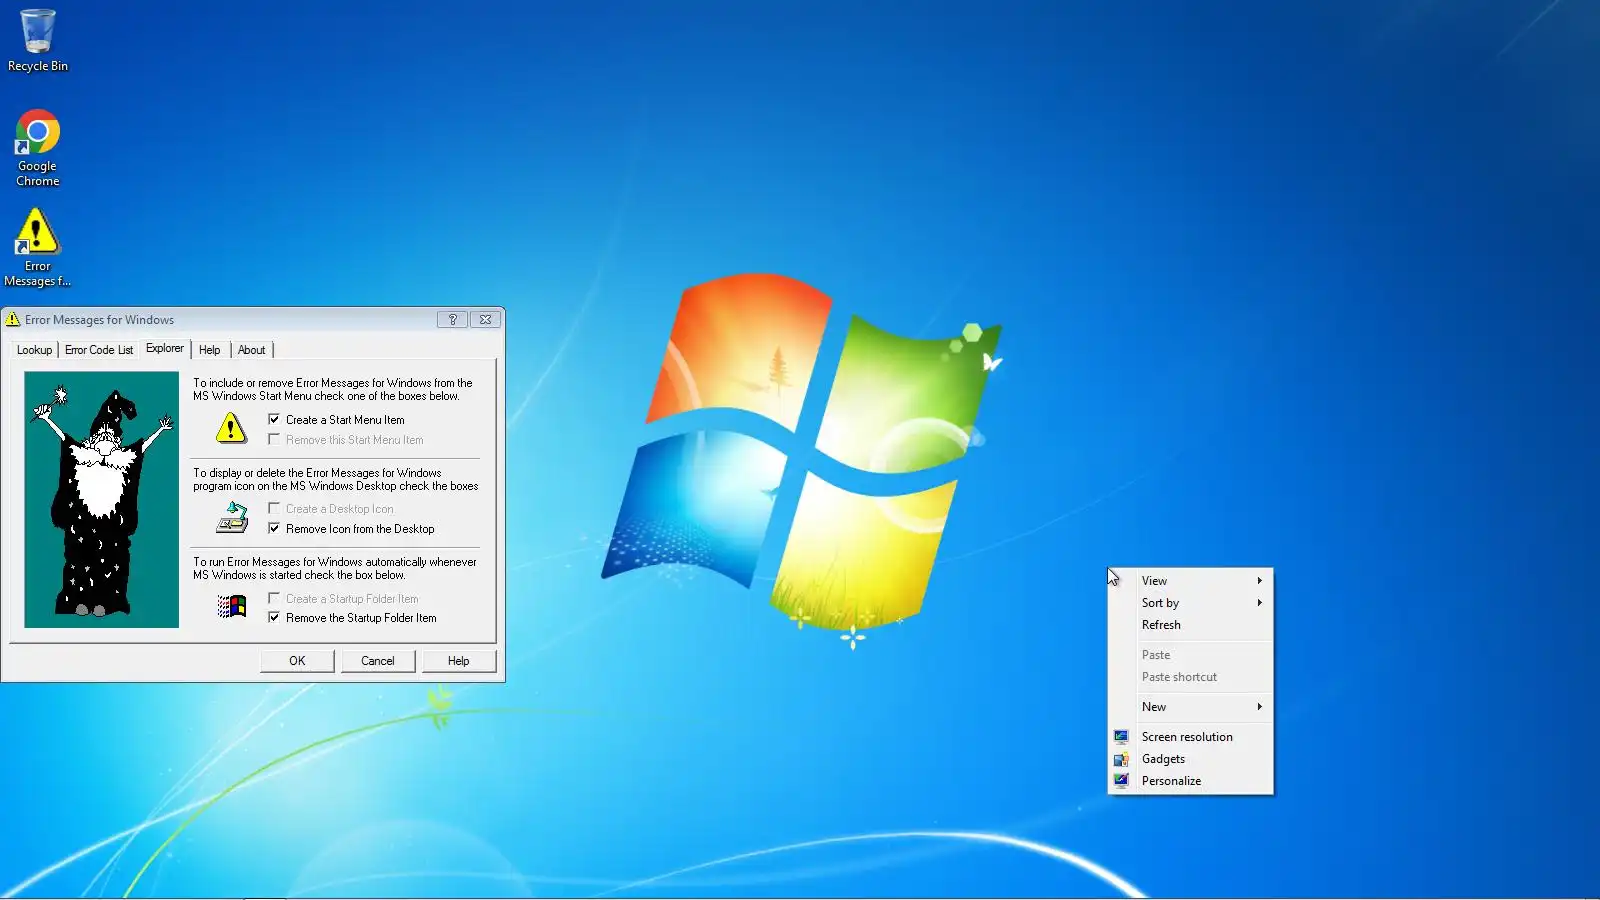Image resolution: width=1600 pixels, height=900 pixels.
Task: Toggle Remove this Start Menu Item checkbox
Action: 274,440
